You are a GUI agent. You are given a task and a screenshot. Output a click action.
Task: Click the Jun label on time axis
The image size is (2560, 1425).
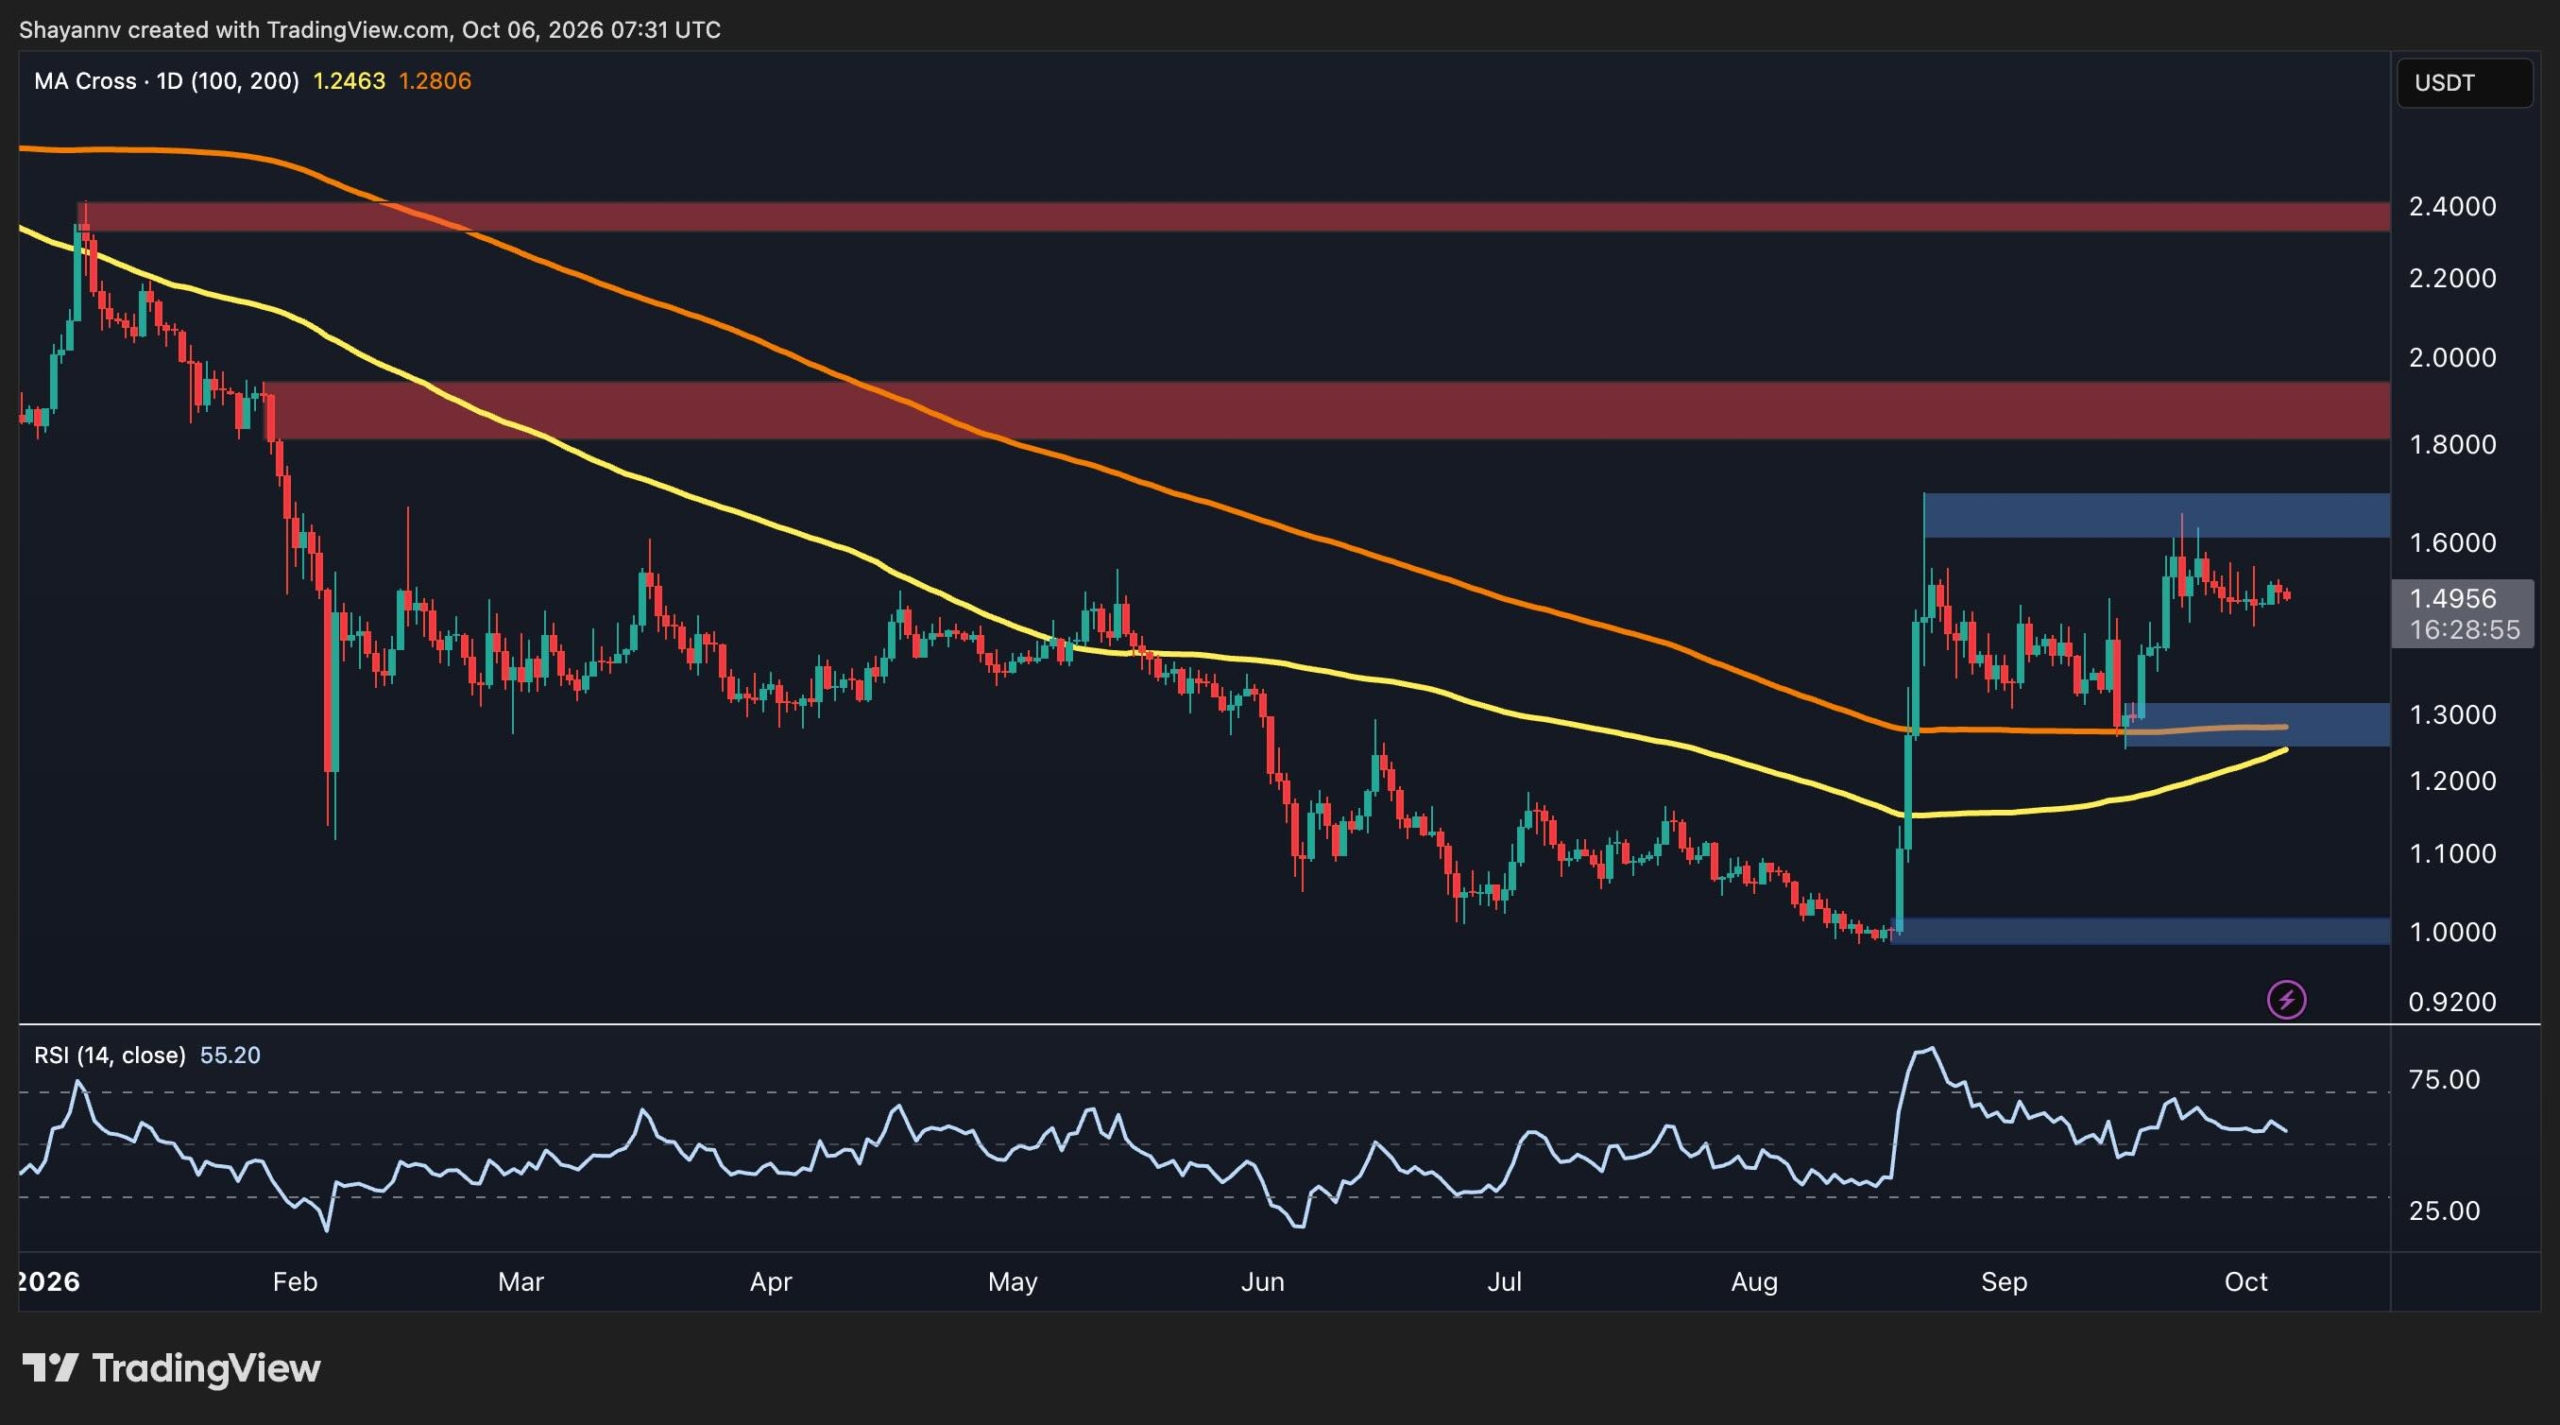[1262, 1281]
